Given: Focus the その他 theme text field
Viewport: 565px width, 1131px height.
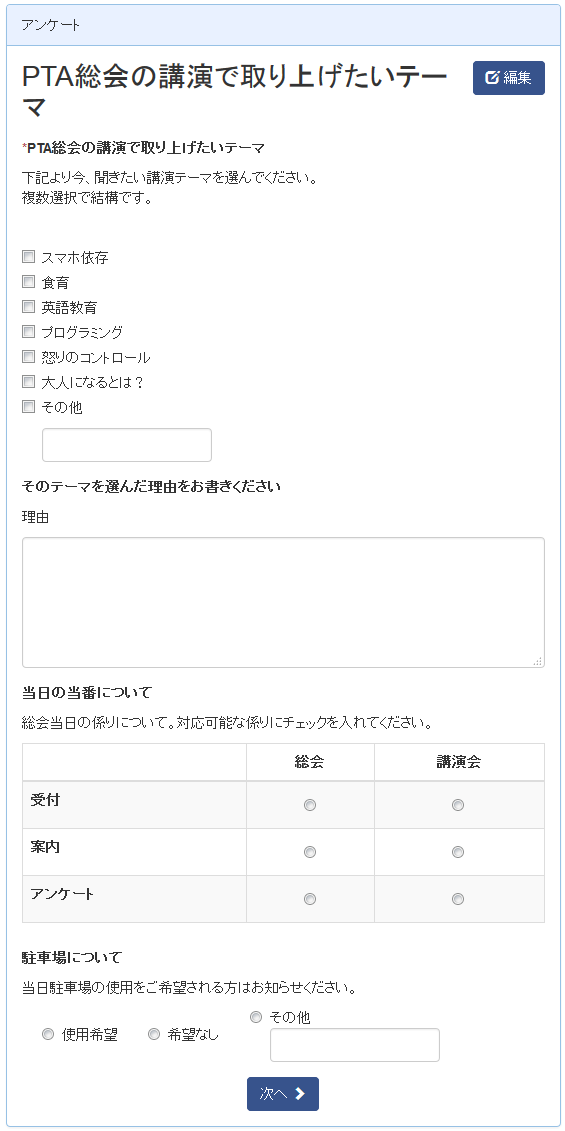Looking at the screenshot, I should click(x=127, y=445).
